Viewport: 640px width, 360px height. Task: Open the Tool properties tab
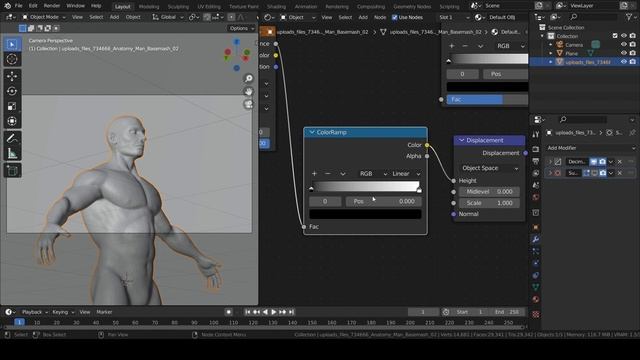[x=536, y=134]
